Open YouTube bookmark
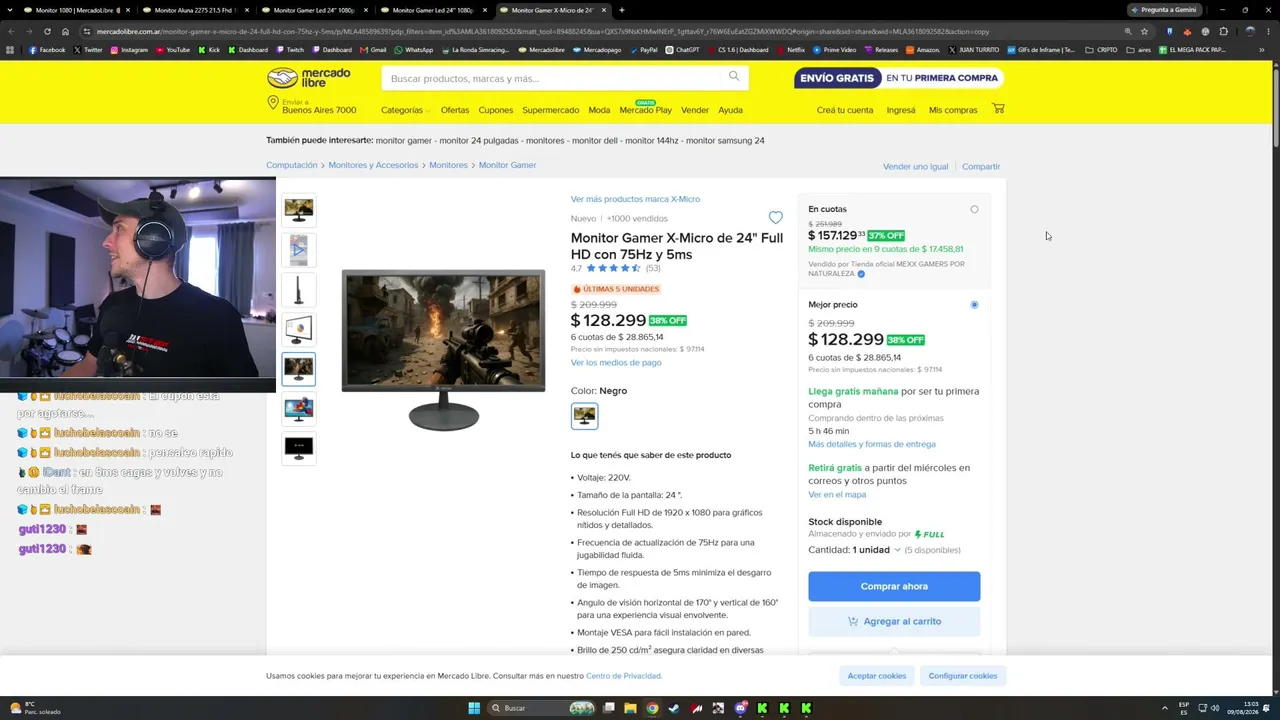Viewport: 1280px width, 720px height. click(173, 50)
